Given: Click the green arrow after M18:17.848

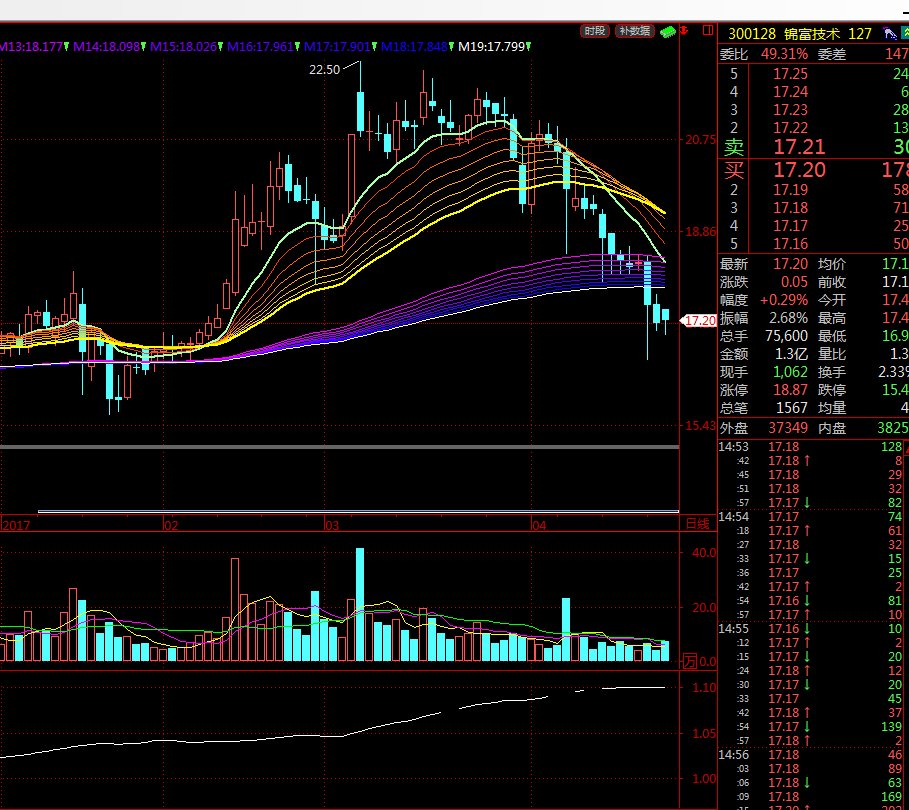Looking at the screenshot, I should pyautogui.click(x=452, y=46).
